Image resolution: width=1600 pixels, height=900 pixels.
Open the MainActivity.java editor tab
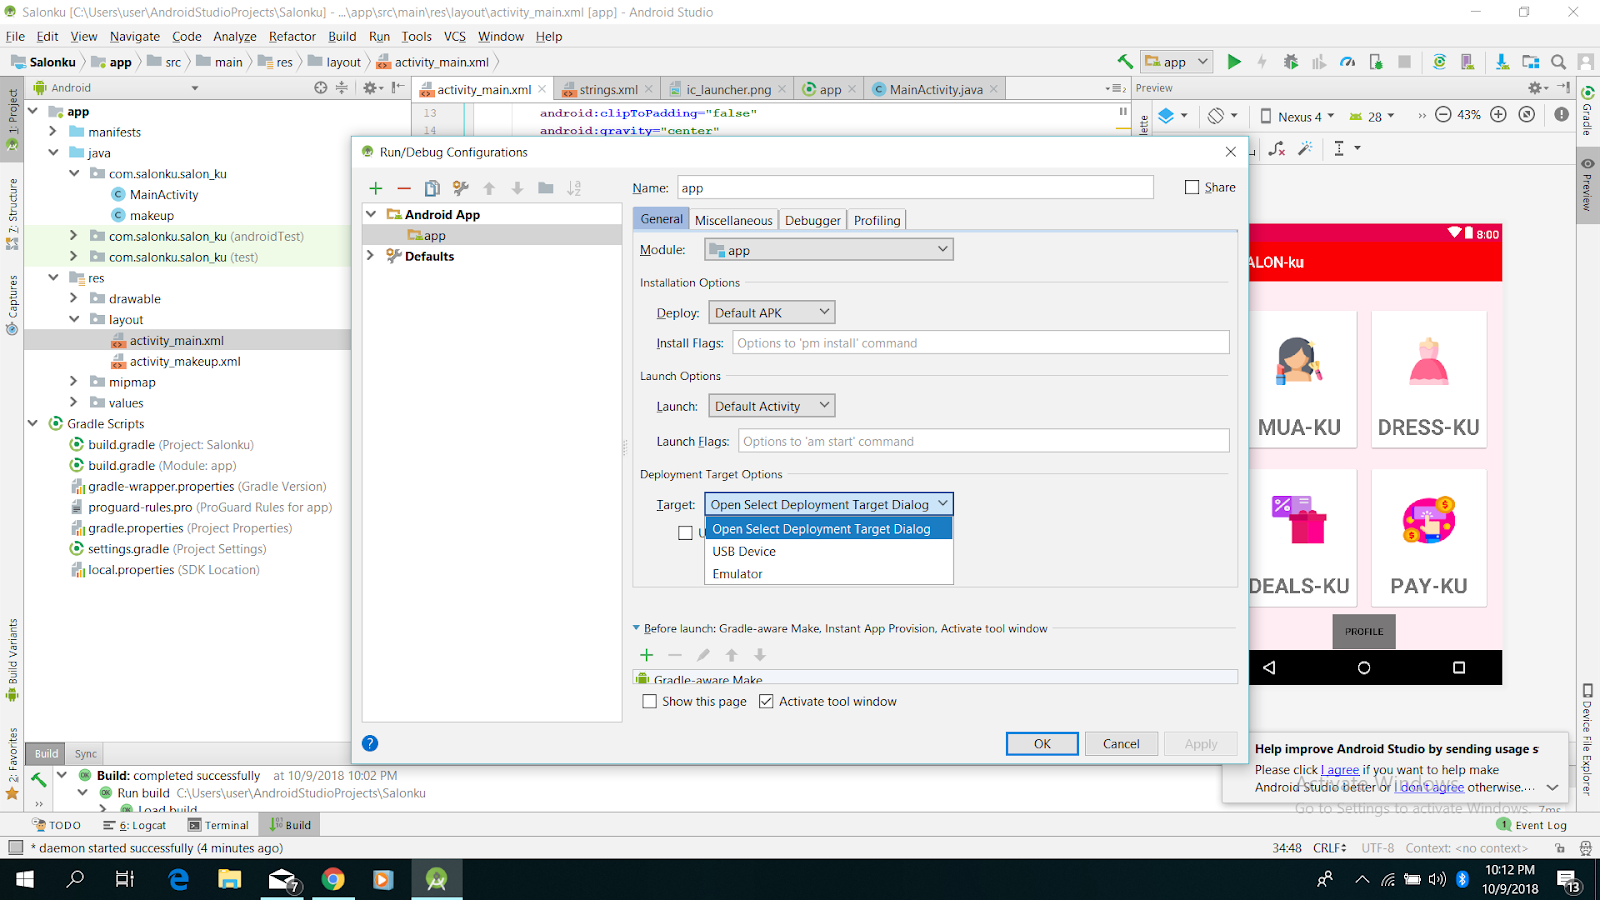click(x=936, y=89)
